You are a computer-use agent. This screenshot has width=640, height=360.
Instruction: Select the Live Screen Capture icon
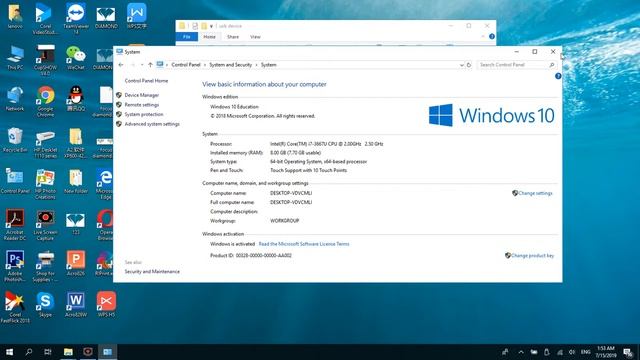[x=45, y=225]
